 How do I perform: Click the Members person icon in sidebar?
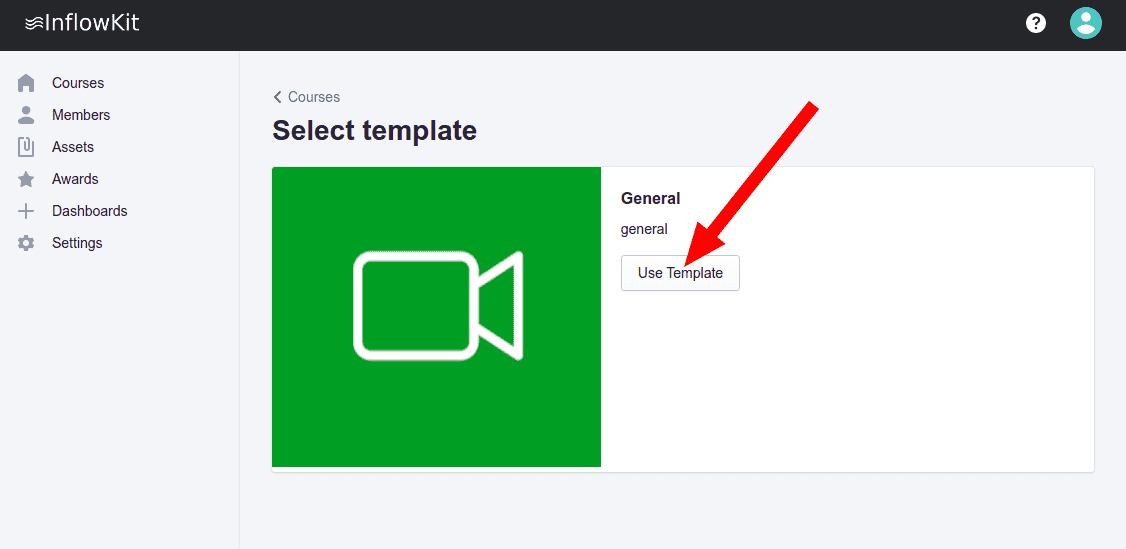click(x=26, y=115)
